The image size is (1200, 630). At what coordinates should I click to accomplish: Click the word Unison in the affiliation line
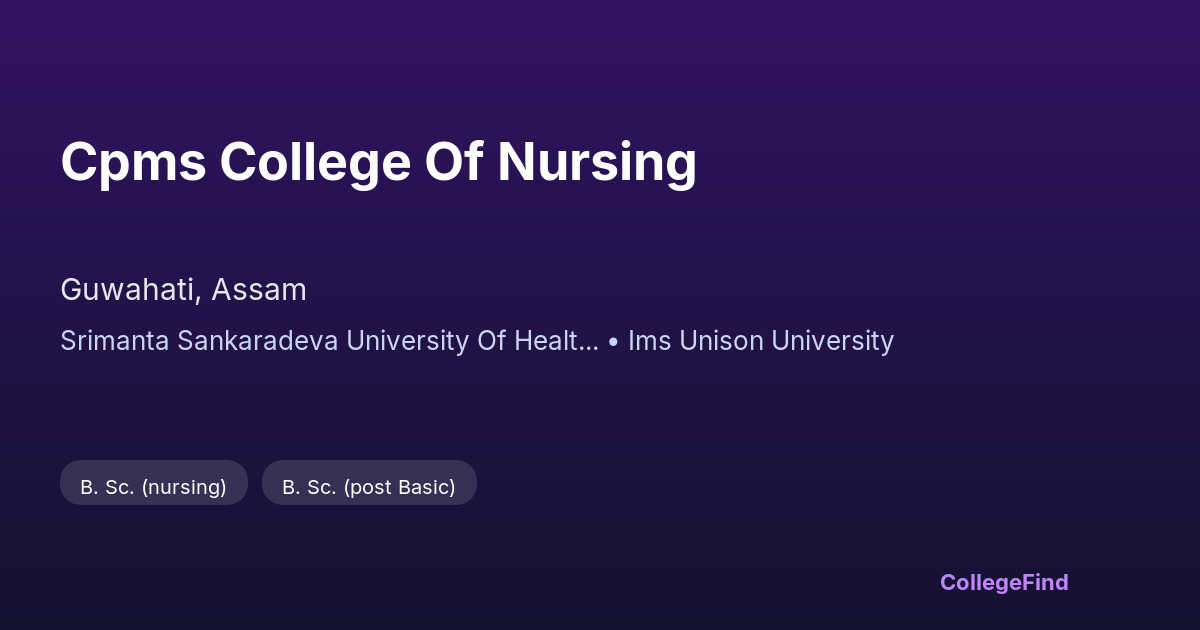pyautogui.click(x=717, y=341)
